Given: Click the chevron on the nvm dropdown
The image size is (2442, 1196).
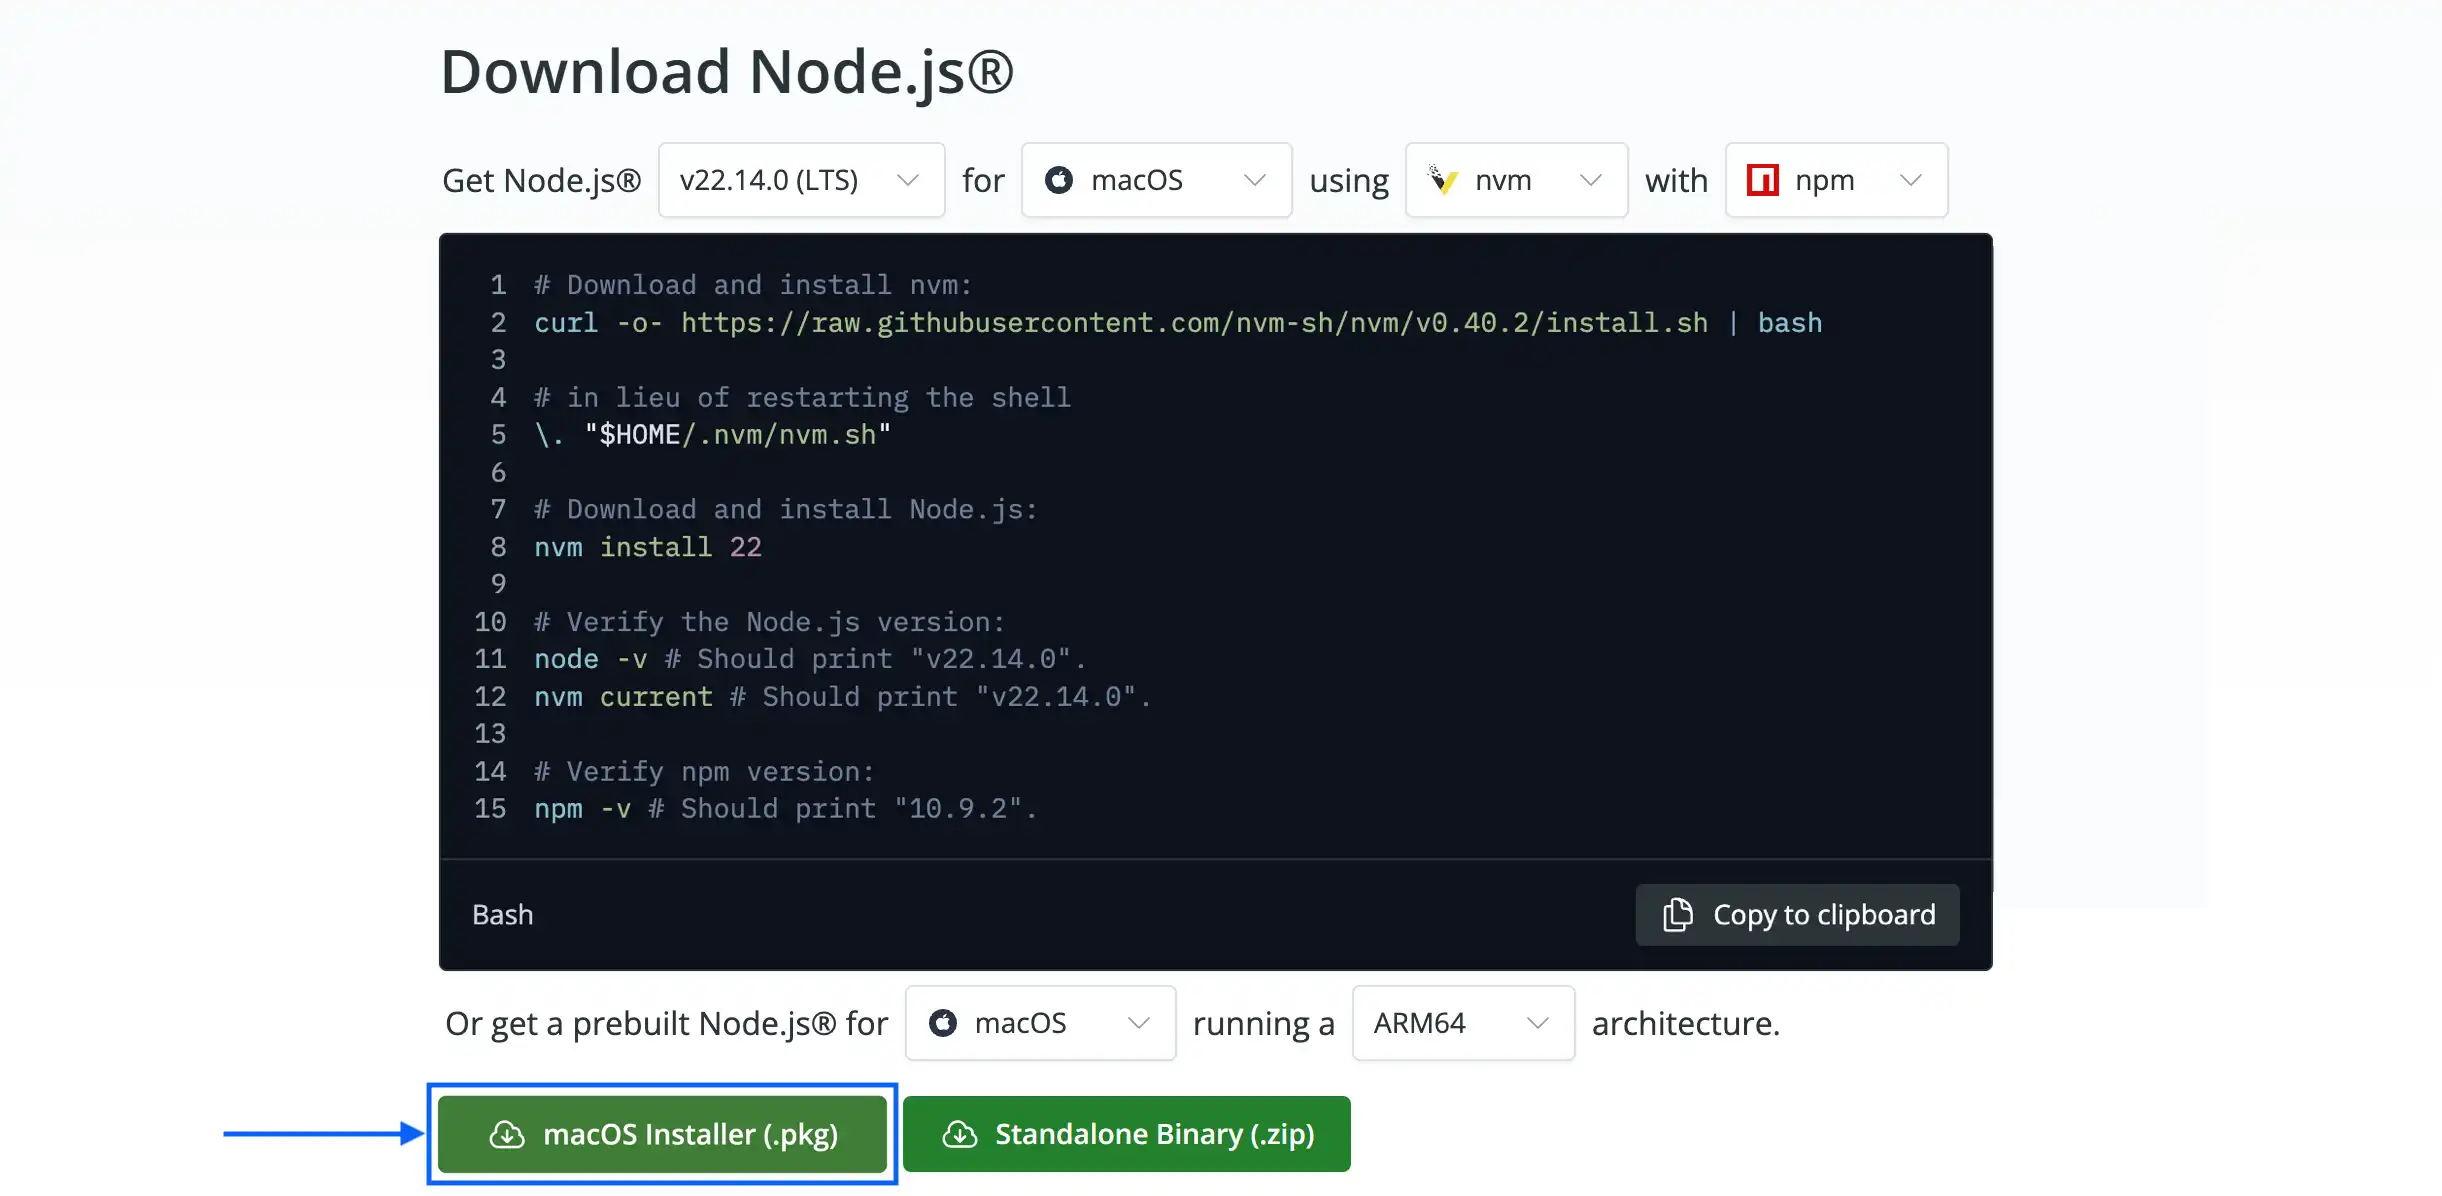Looking at the screenshot, I should [1590, 180].
